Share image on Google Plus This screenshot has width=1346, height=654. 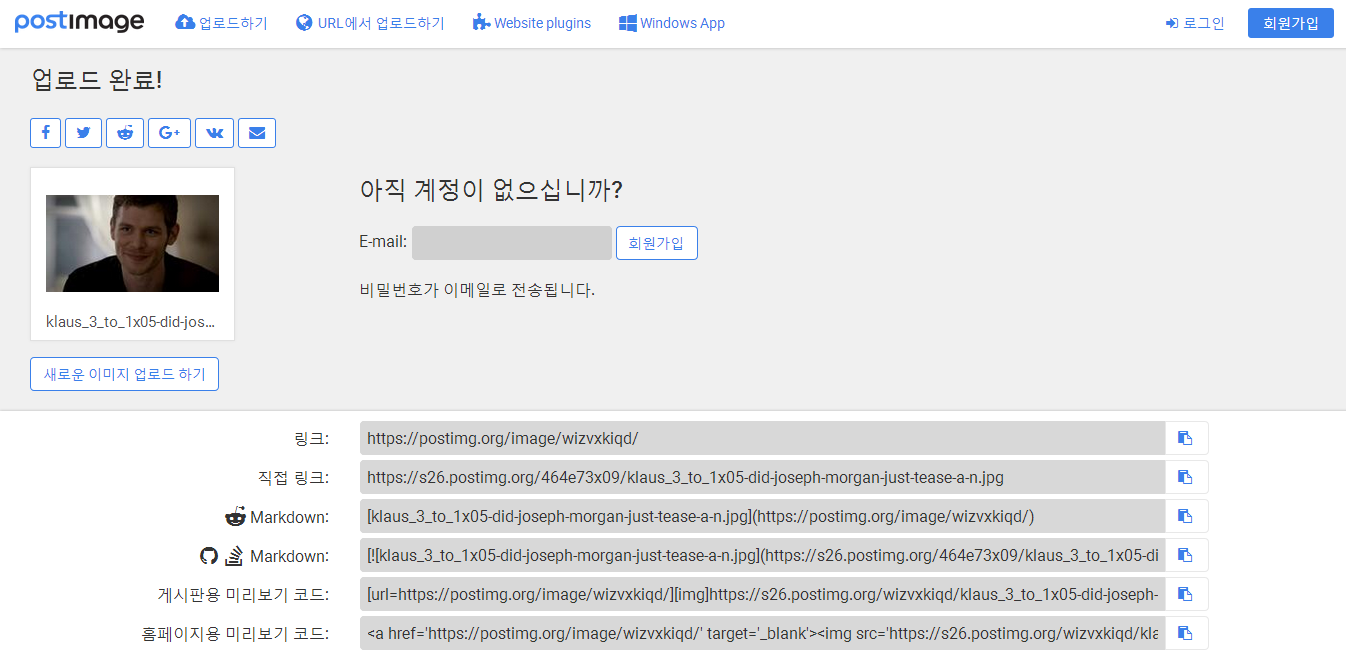(169, 133)
